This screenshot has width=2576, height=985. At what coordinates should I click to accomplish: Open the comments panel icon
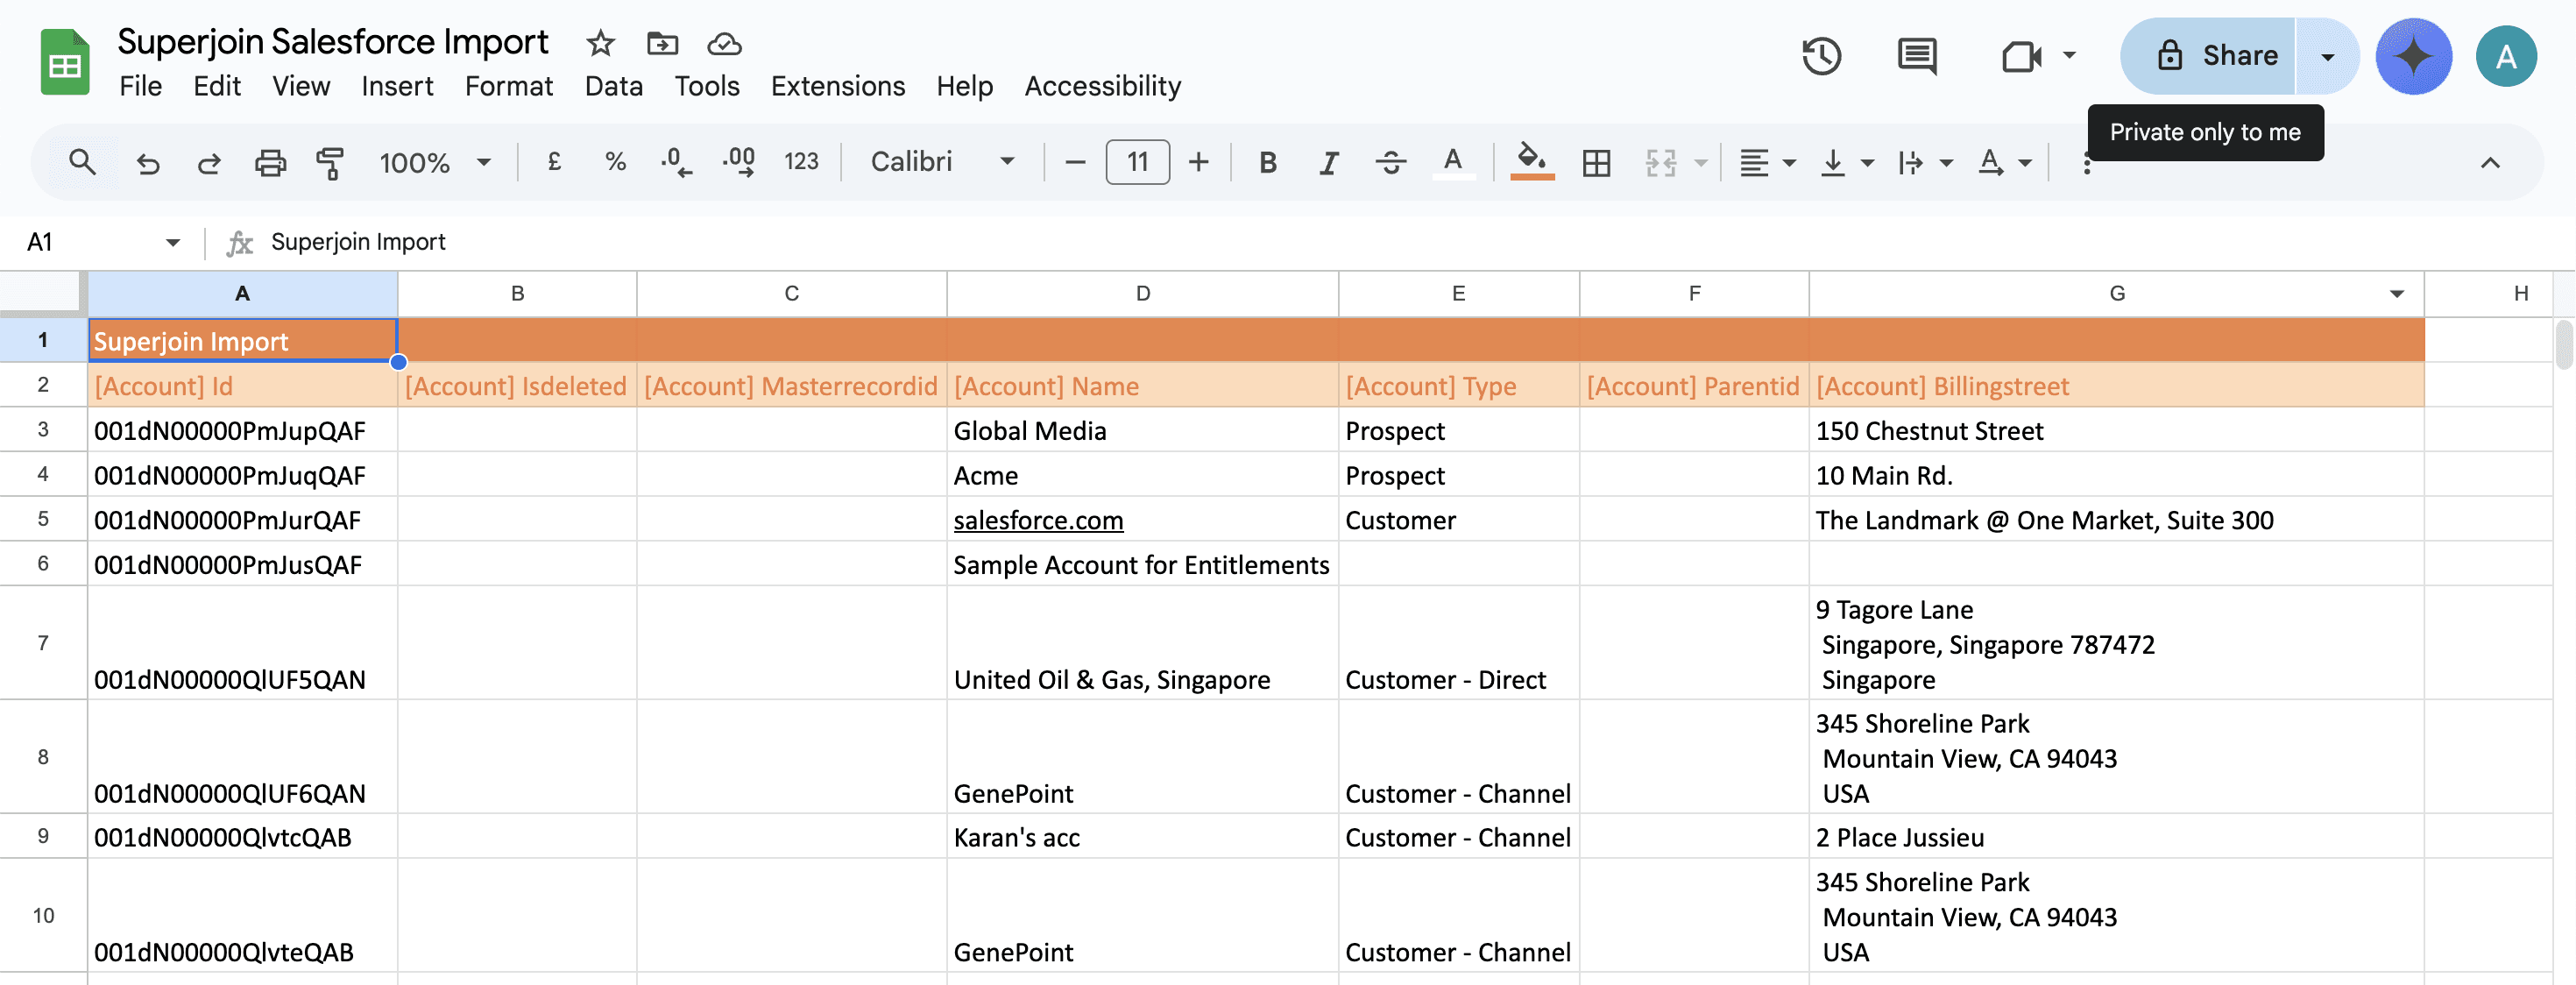1916,56
